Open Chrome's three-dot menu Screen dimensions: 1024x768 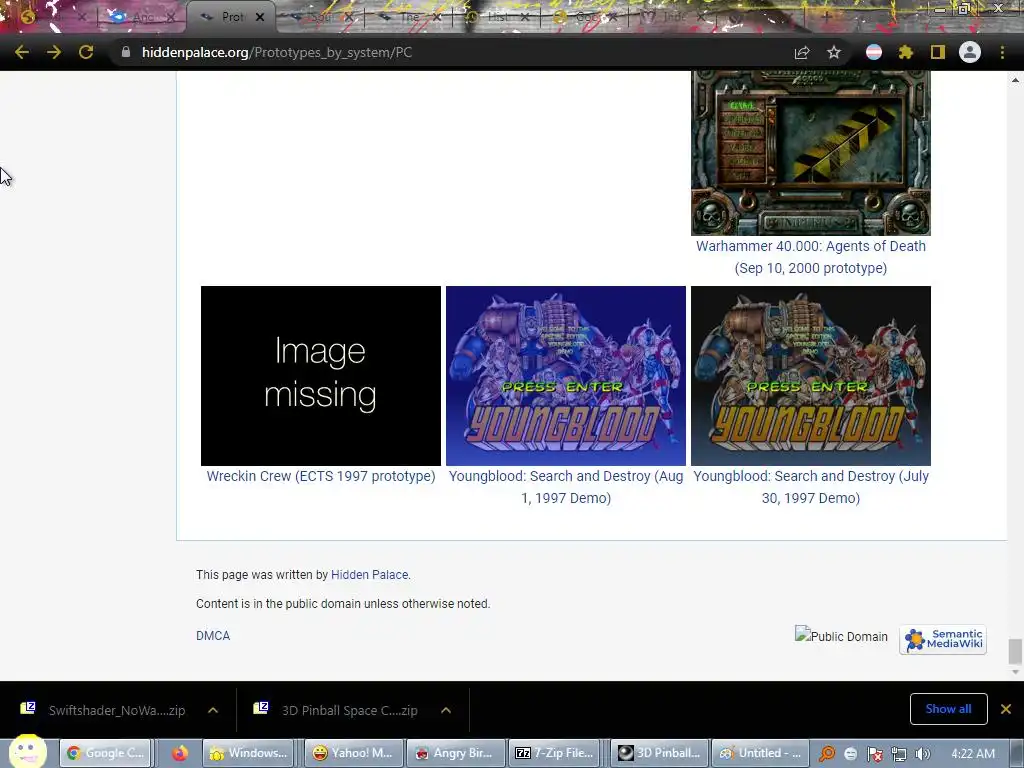click(x=1002, y=52)
